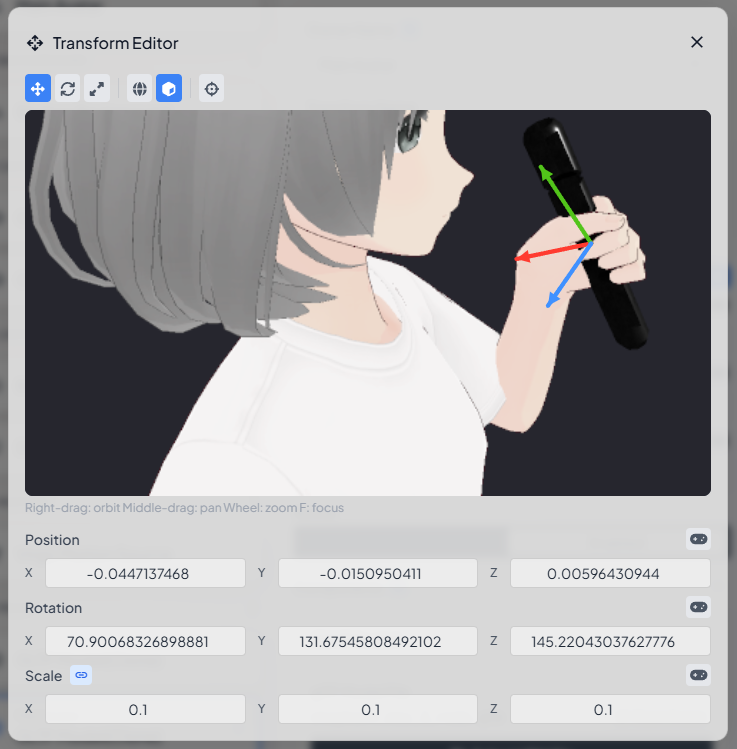The height and width of the screenshot is (749, 737).
Task: Edit the Position Z field
Action: point(610,573)
